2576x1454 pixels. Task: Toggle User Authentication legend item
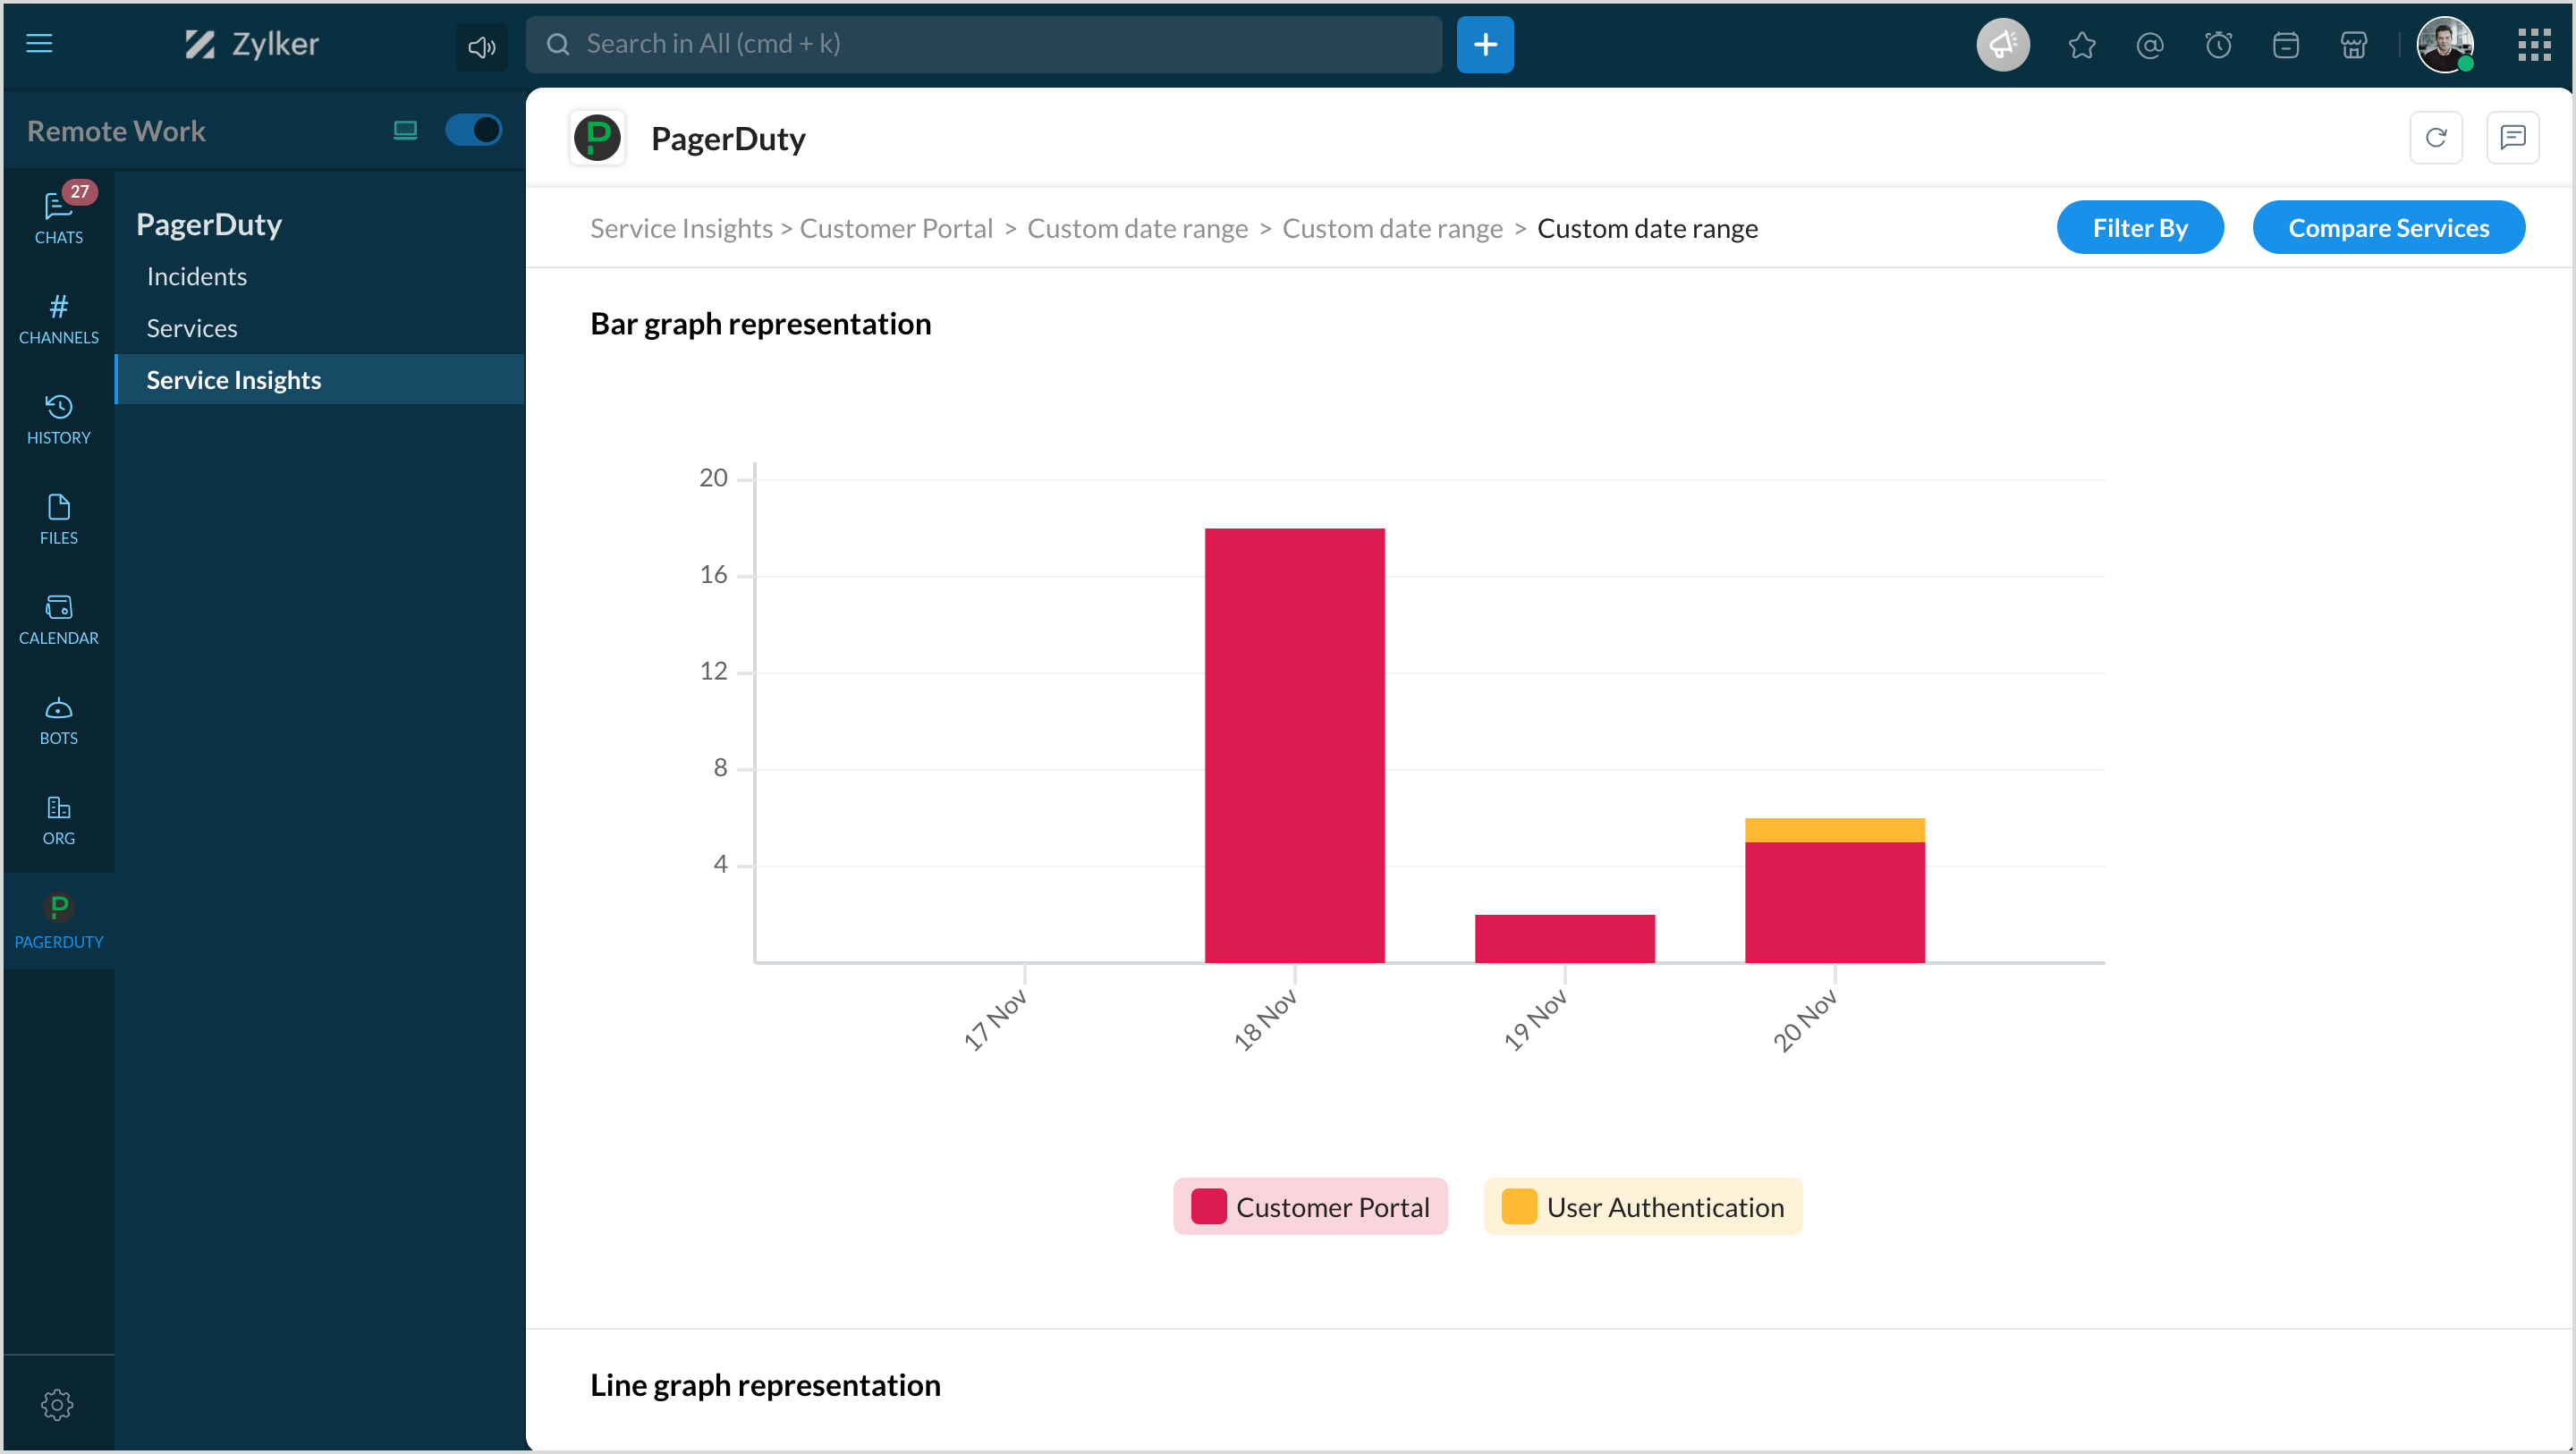(1642, 1207)
